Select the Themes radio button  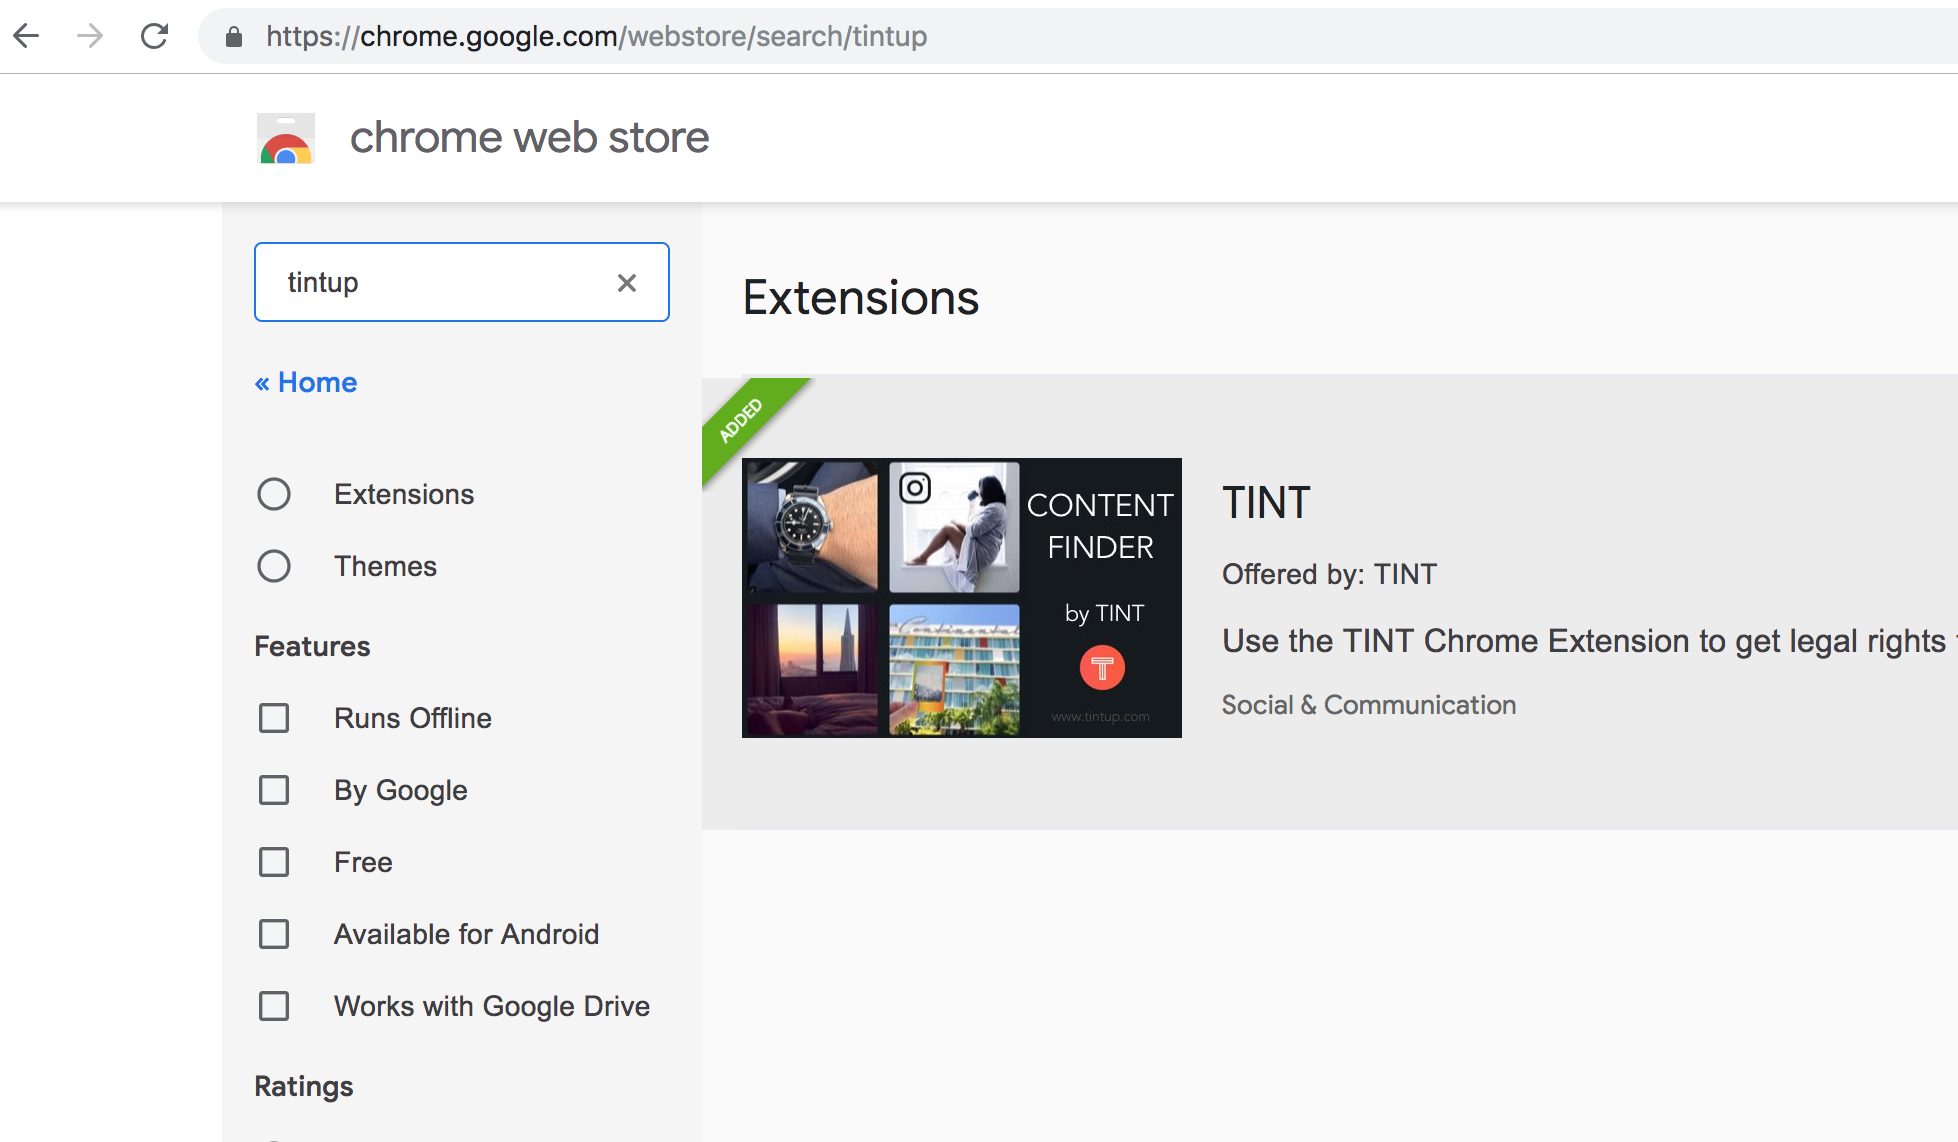click(274, 566)
